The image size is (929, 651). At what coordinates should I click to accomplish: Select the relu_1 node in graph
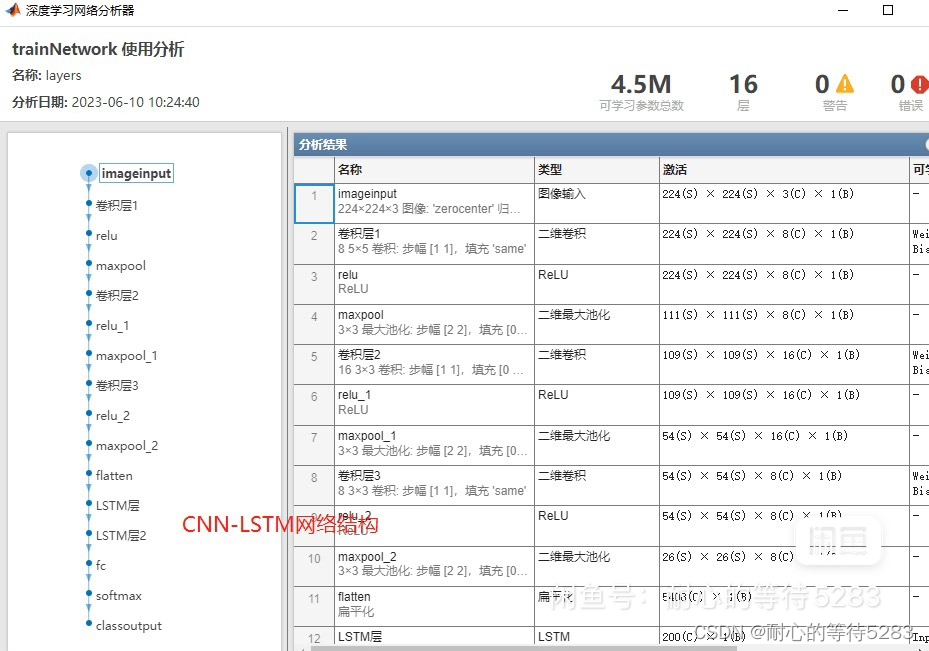coord(113,325)
